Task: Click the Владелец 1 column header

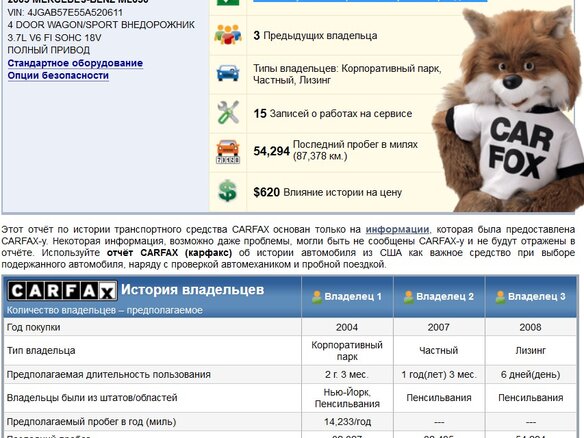Action: (347, 297)
